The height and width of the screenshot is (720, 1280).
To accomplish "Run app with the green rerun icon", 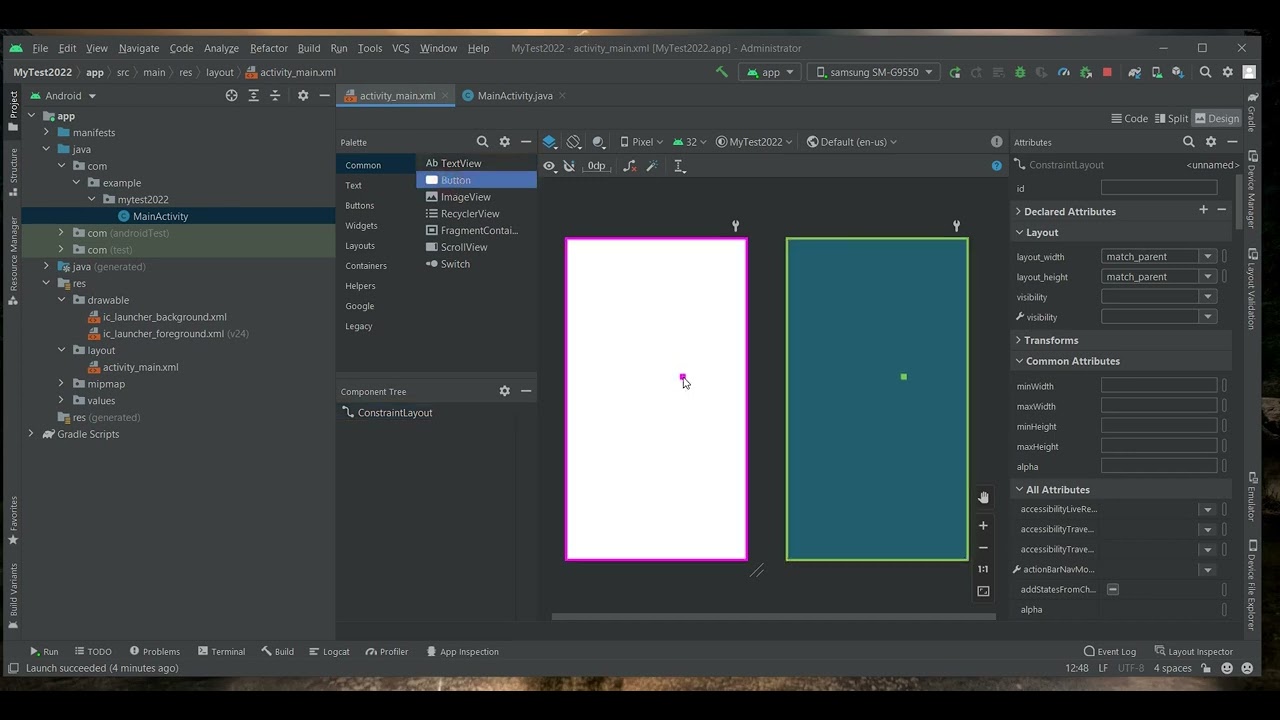I will pyautogui.click(x=955, y=72).
